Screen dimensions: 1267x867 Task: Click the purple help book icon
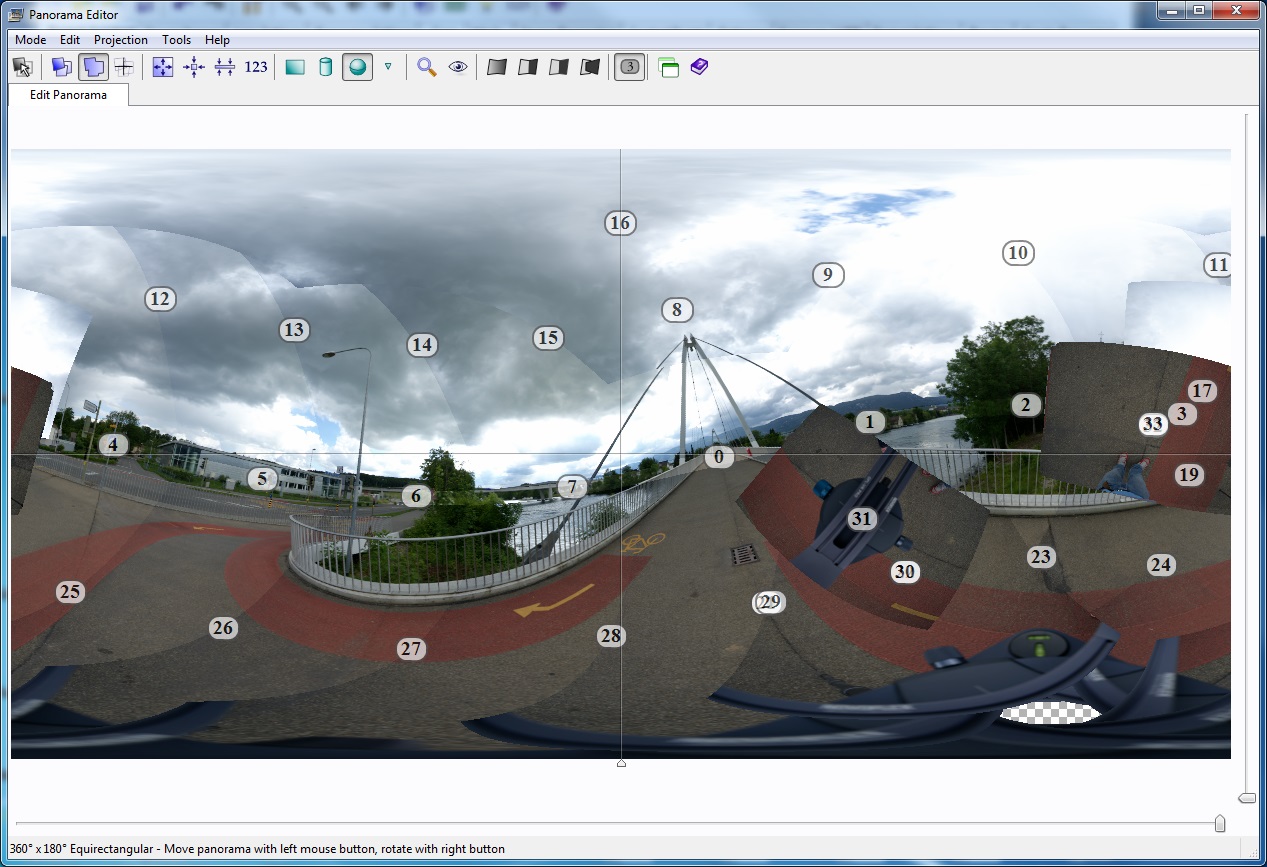click(699, 67)
